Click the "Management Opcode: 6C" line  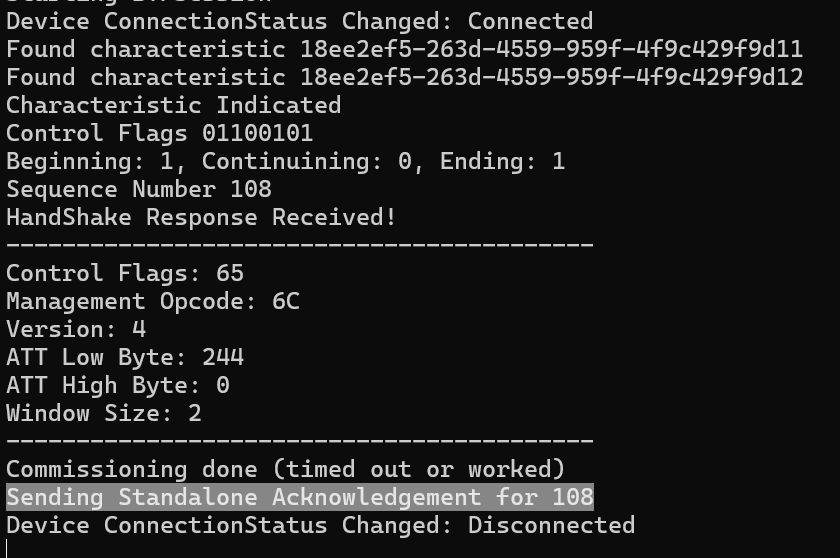(x=152, y=301)
